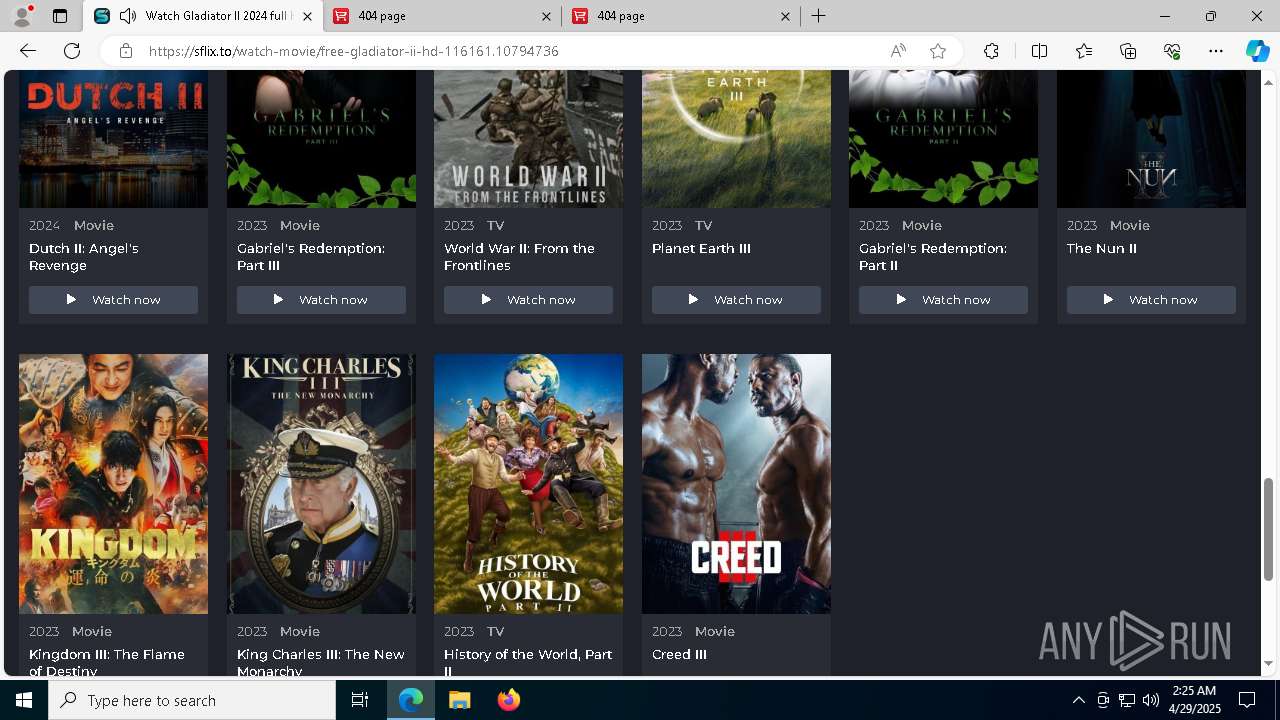This screenshot has width=1280, height=720.
Task: Open Tab actions menu icon
Action: (x=60, y=16)
